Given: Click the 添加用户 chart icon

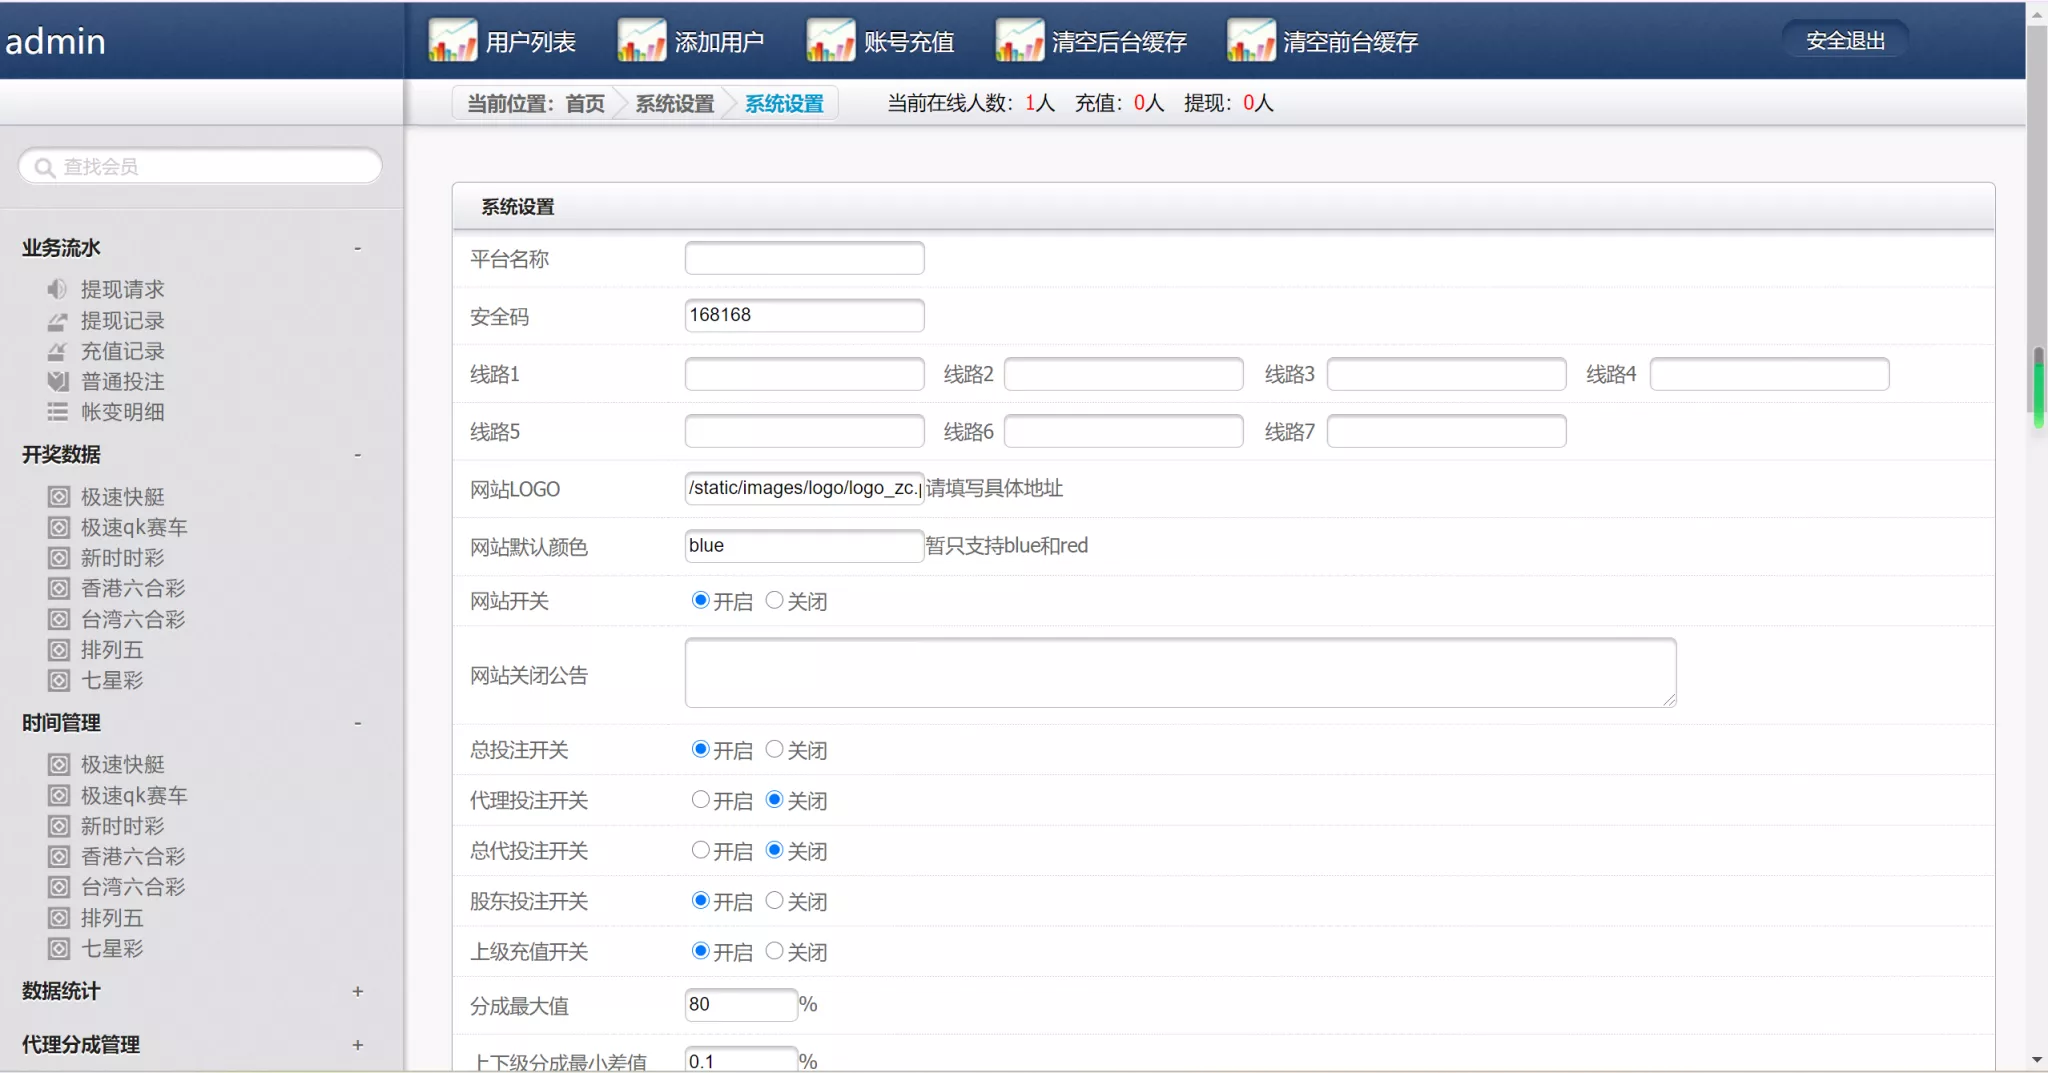Looking at the screenshot, I should click(x=641, y=40).
